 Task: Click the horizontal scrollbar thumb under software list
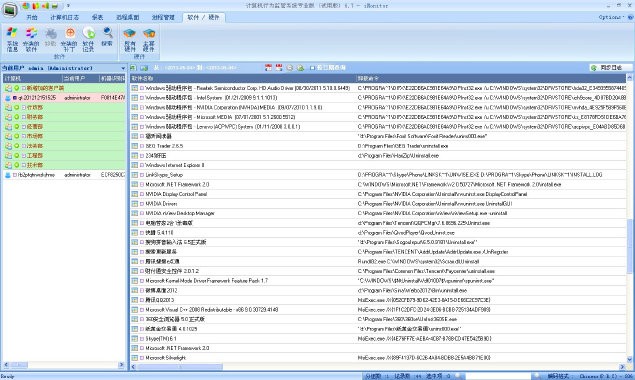point(179,367)
